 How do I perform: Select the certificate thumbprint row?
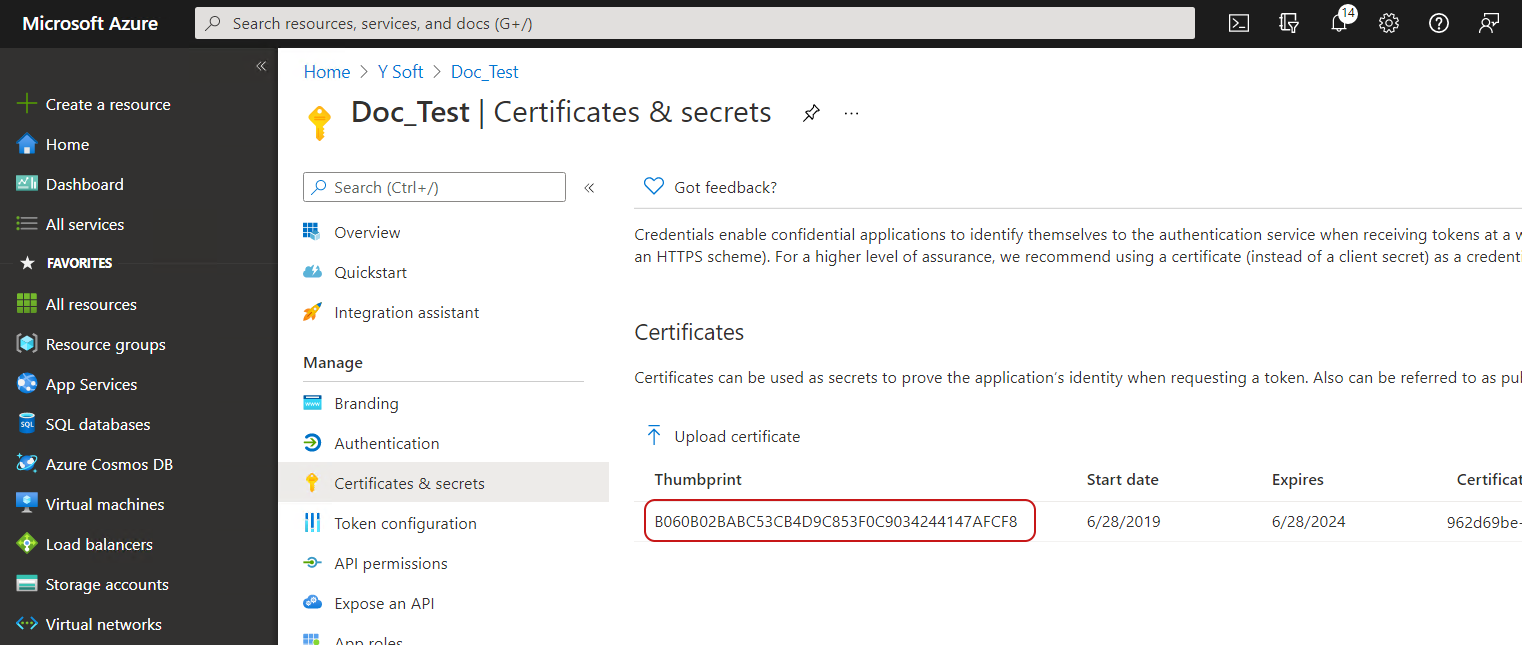pyautogui.click(x=836, y=521)
